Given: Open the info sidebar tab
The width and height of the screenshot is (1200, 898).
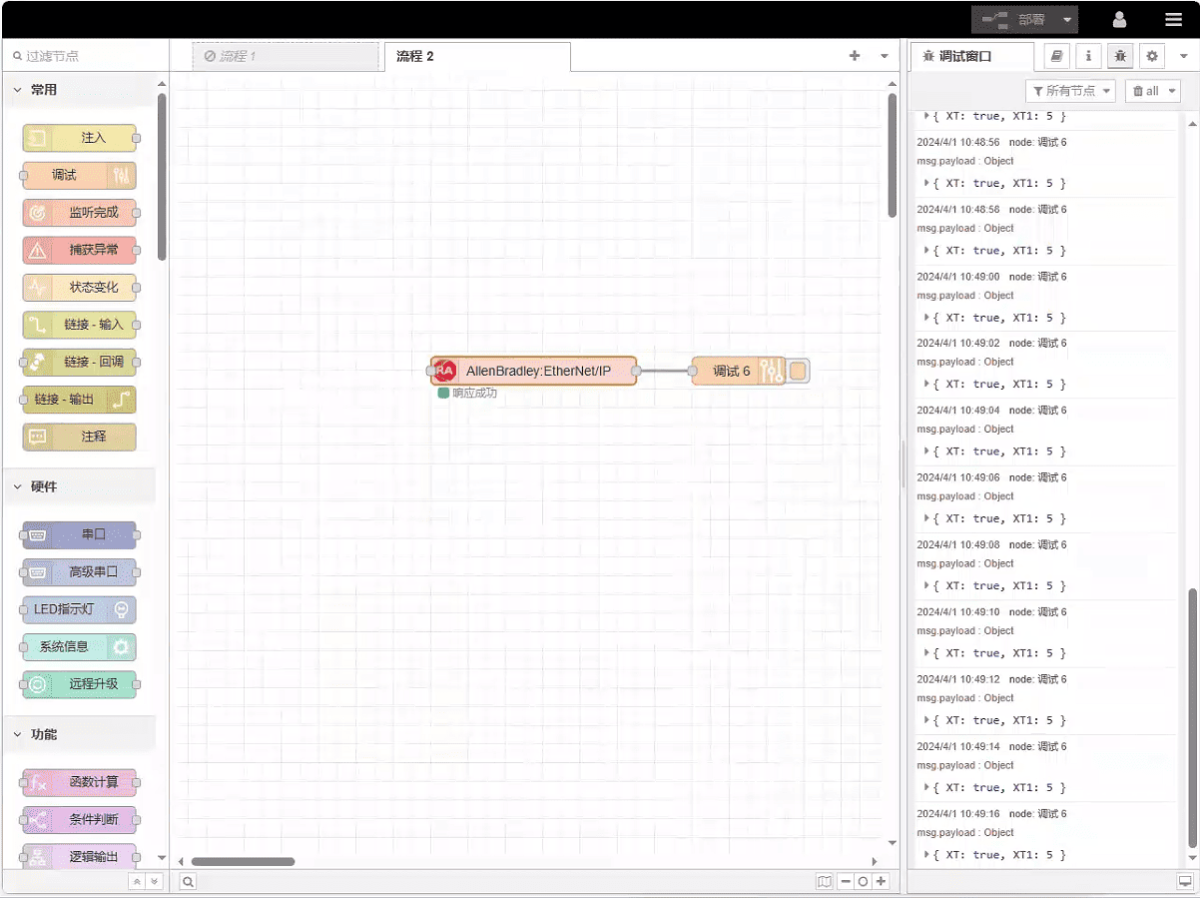Looking at the screenshot, I should tap(1088, 57).
